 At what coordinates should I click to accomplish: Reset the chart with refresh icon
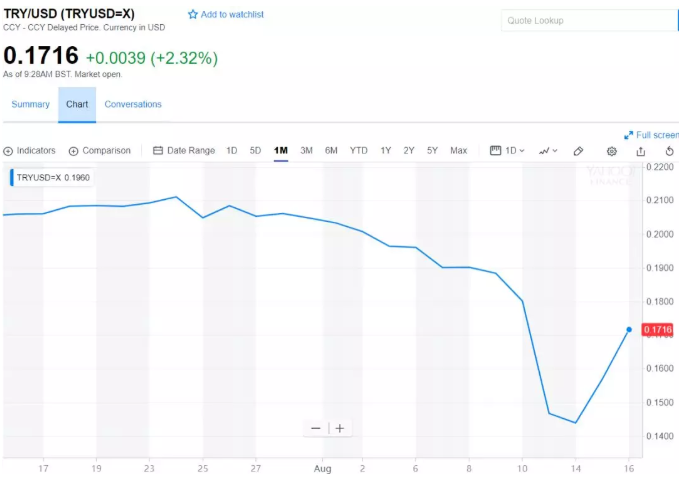pyautogui.click(x=670, y=151)
